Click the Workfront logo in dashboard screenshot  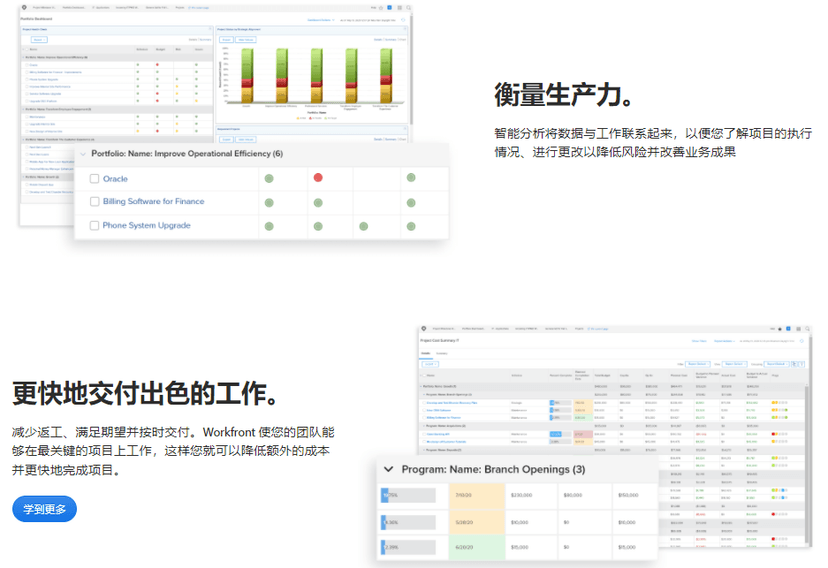coord(23,7)
